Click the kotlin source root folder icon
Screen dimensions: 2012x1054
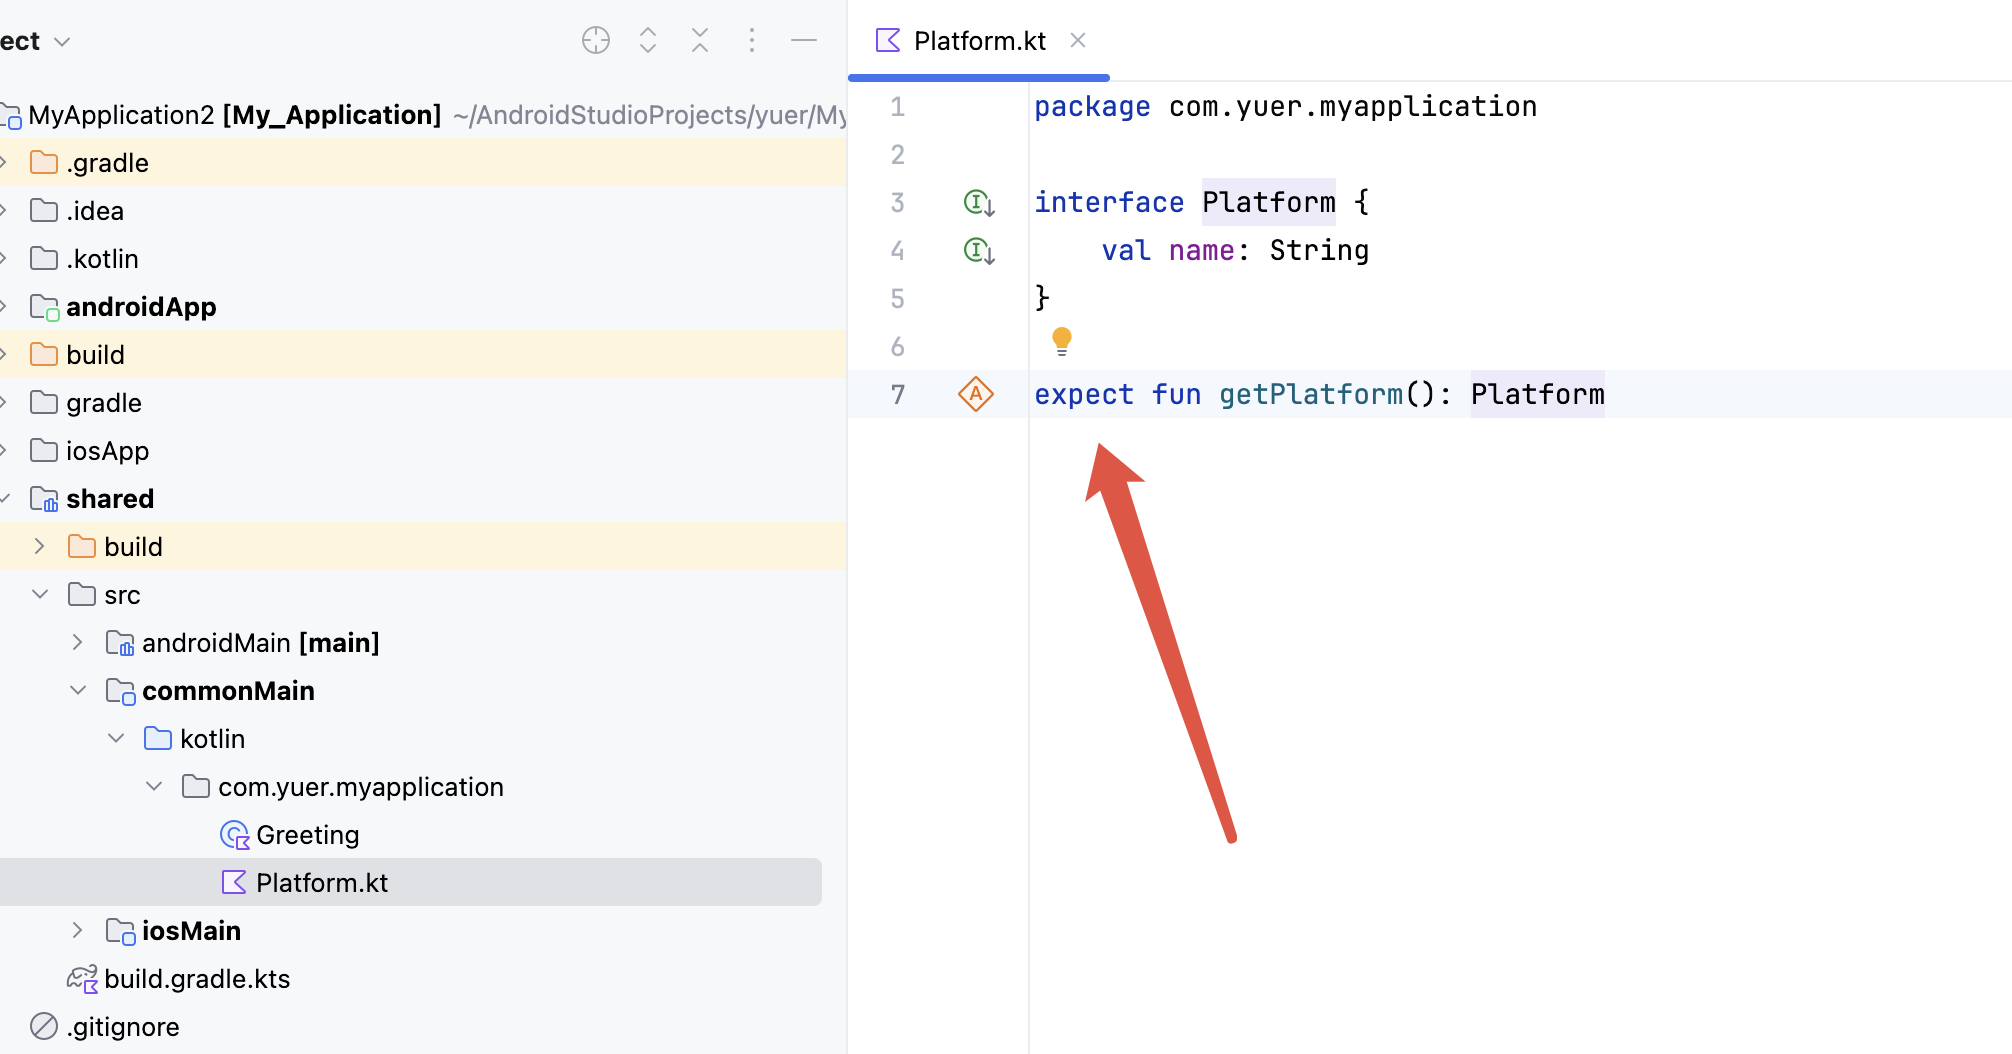pyautogui.click(x=158, y=738)
